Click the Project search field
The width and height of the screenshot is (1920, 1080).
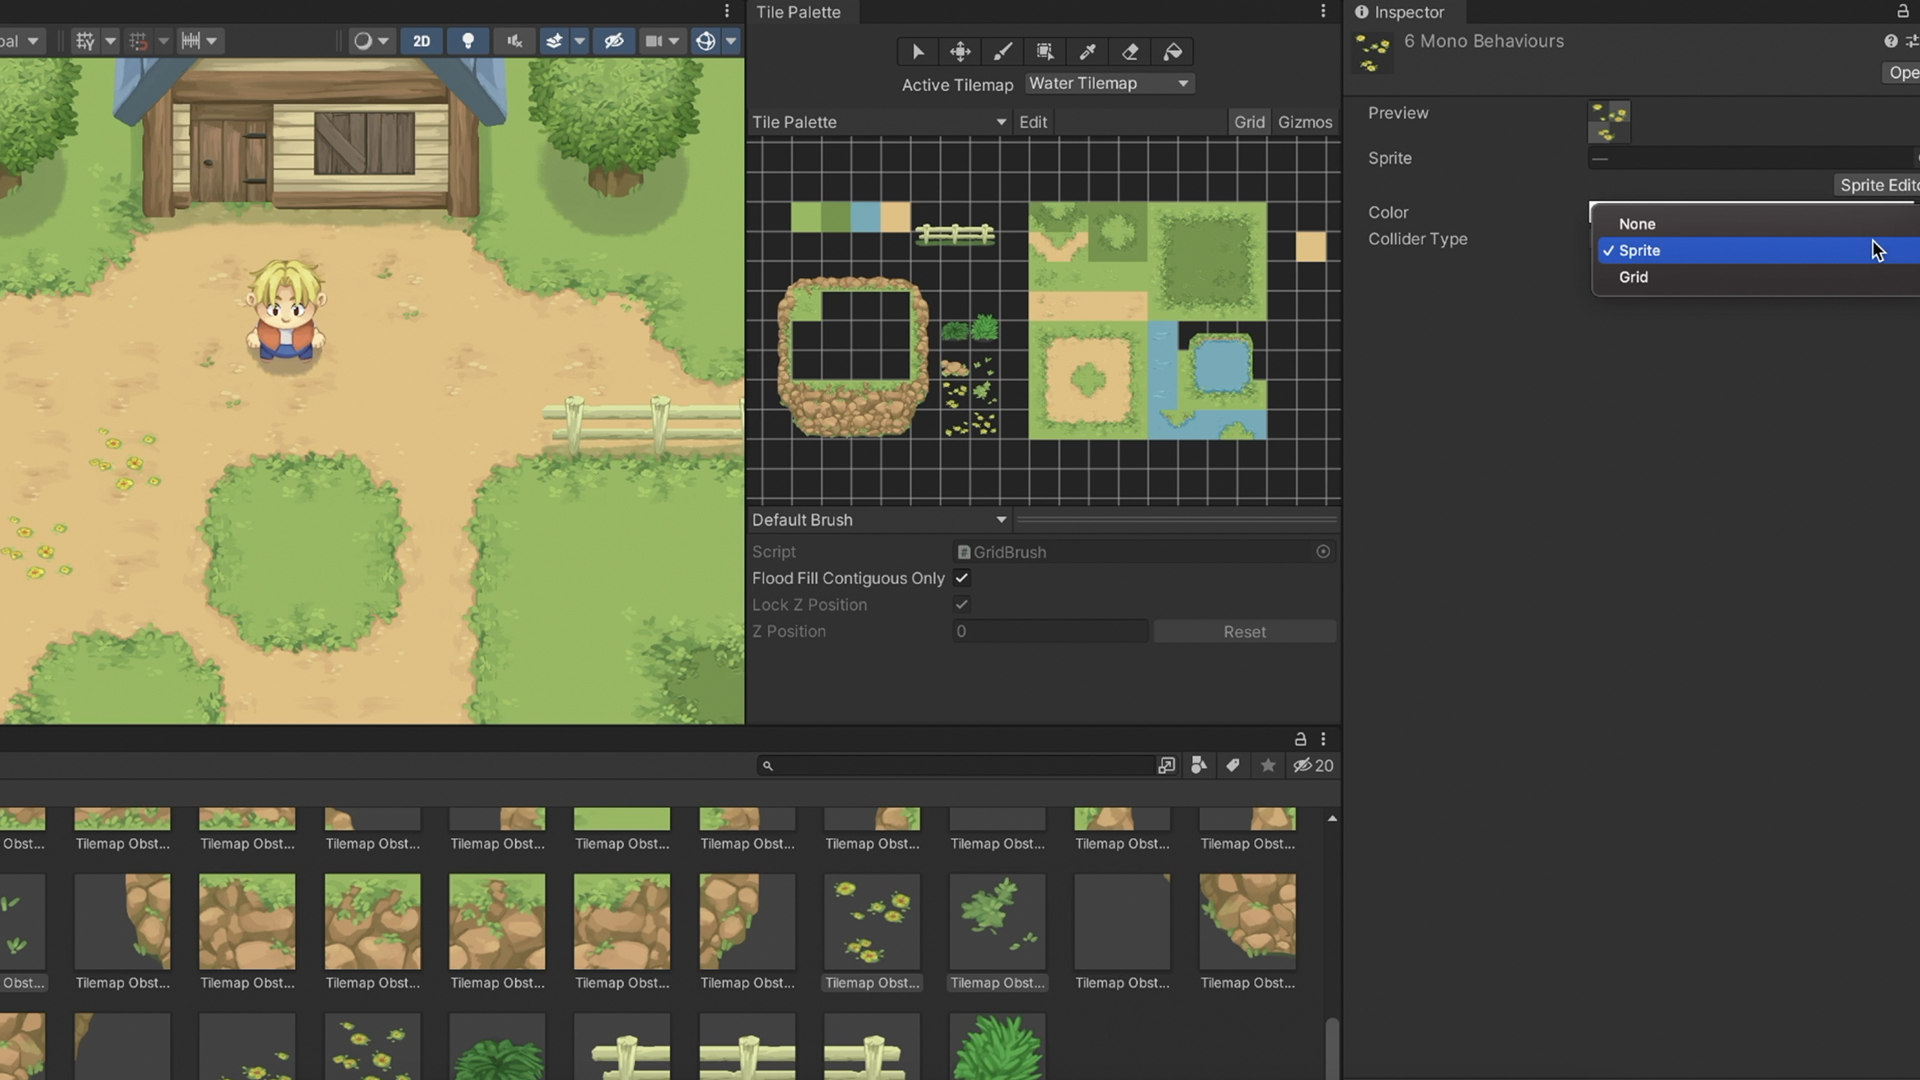point(955,766)
